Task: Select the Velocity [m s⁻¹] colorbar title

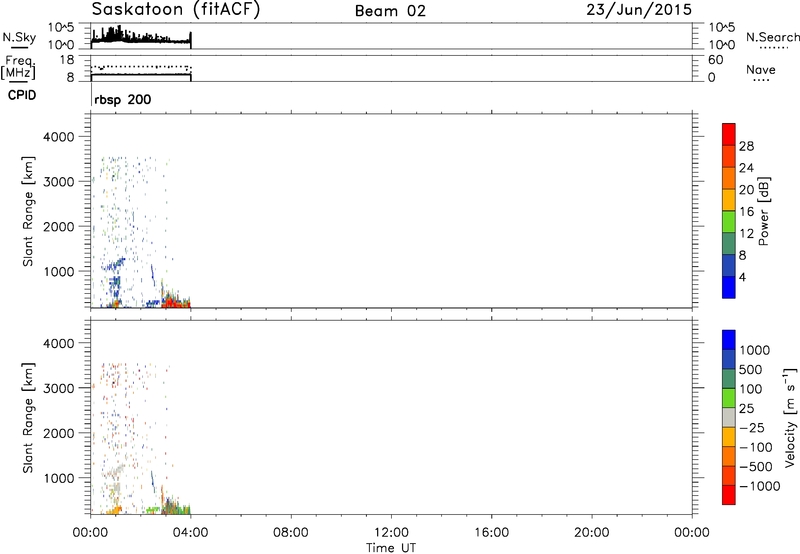Action: point(790,417)
